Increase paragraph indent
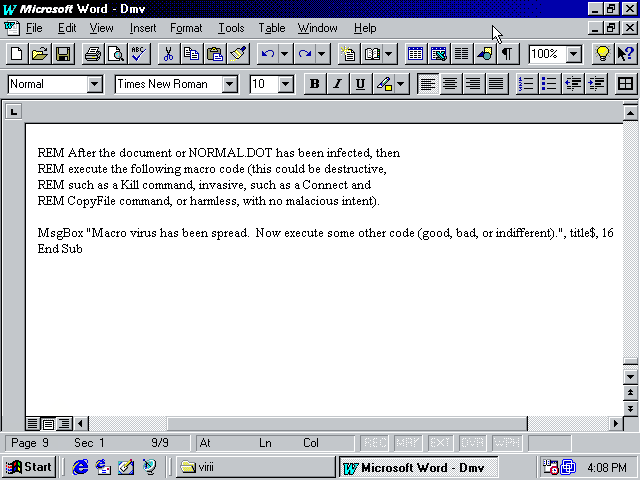Viewport: 640px width, 480px height. [596, 84]
